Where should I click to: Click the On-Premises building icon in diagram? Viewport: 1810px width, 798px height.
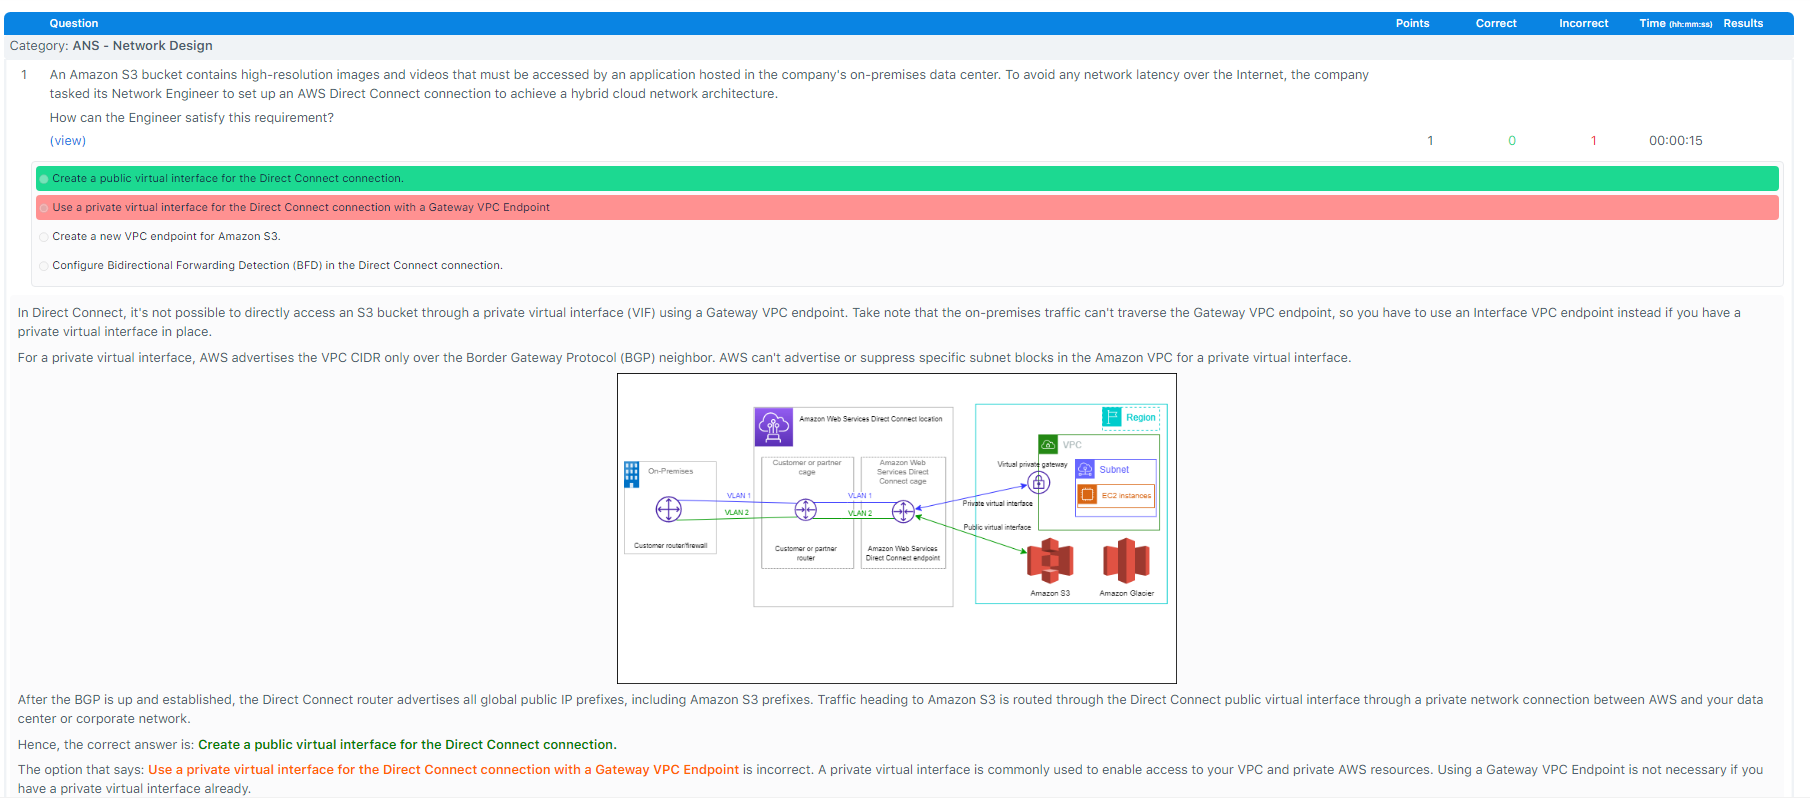click(632, 474)
